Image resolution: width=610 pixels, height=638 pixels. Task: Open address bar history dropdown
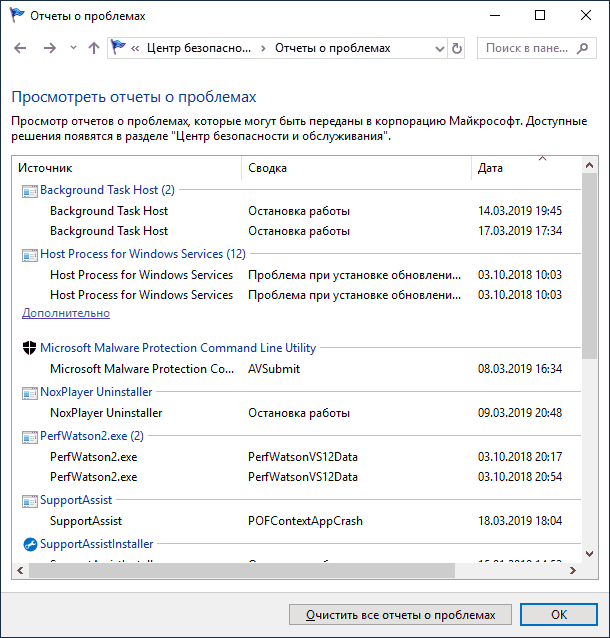[x=439, y=49]
